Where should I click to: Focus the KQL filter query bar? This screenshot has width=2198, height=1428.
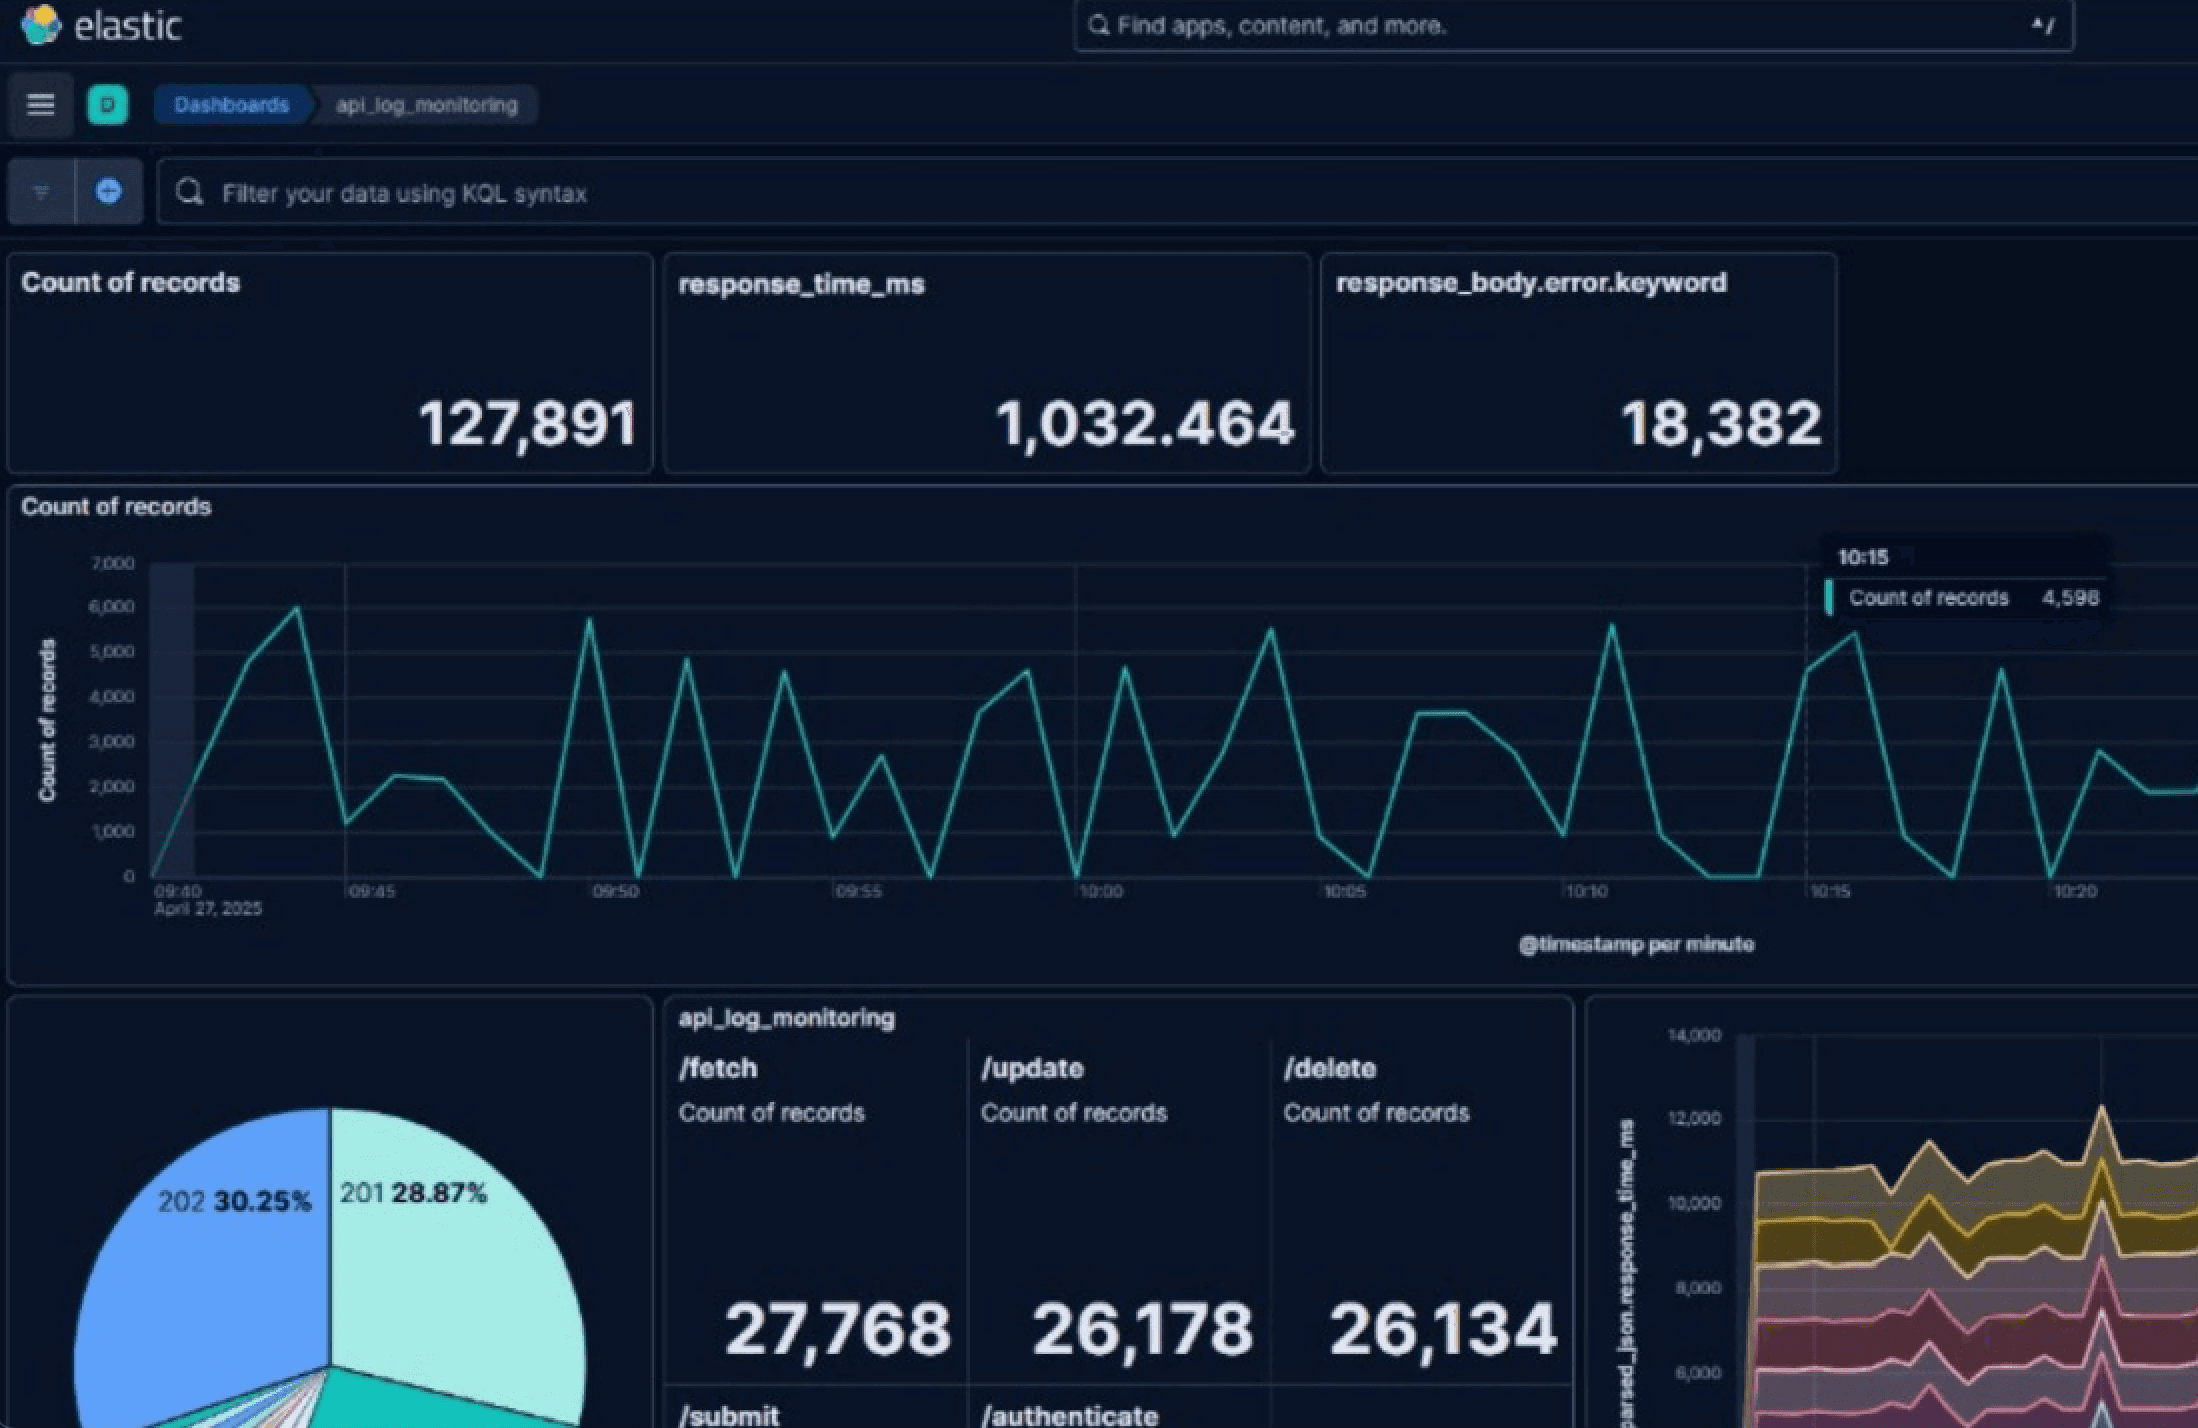(x=1177, y=192)
